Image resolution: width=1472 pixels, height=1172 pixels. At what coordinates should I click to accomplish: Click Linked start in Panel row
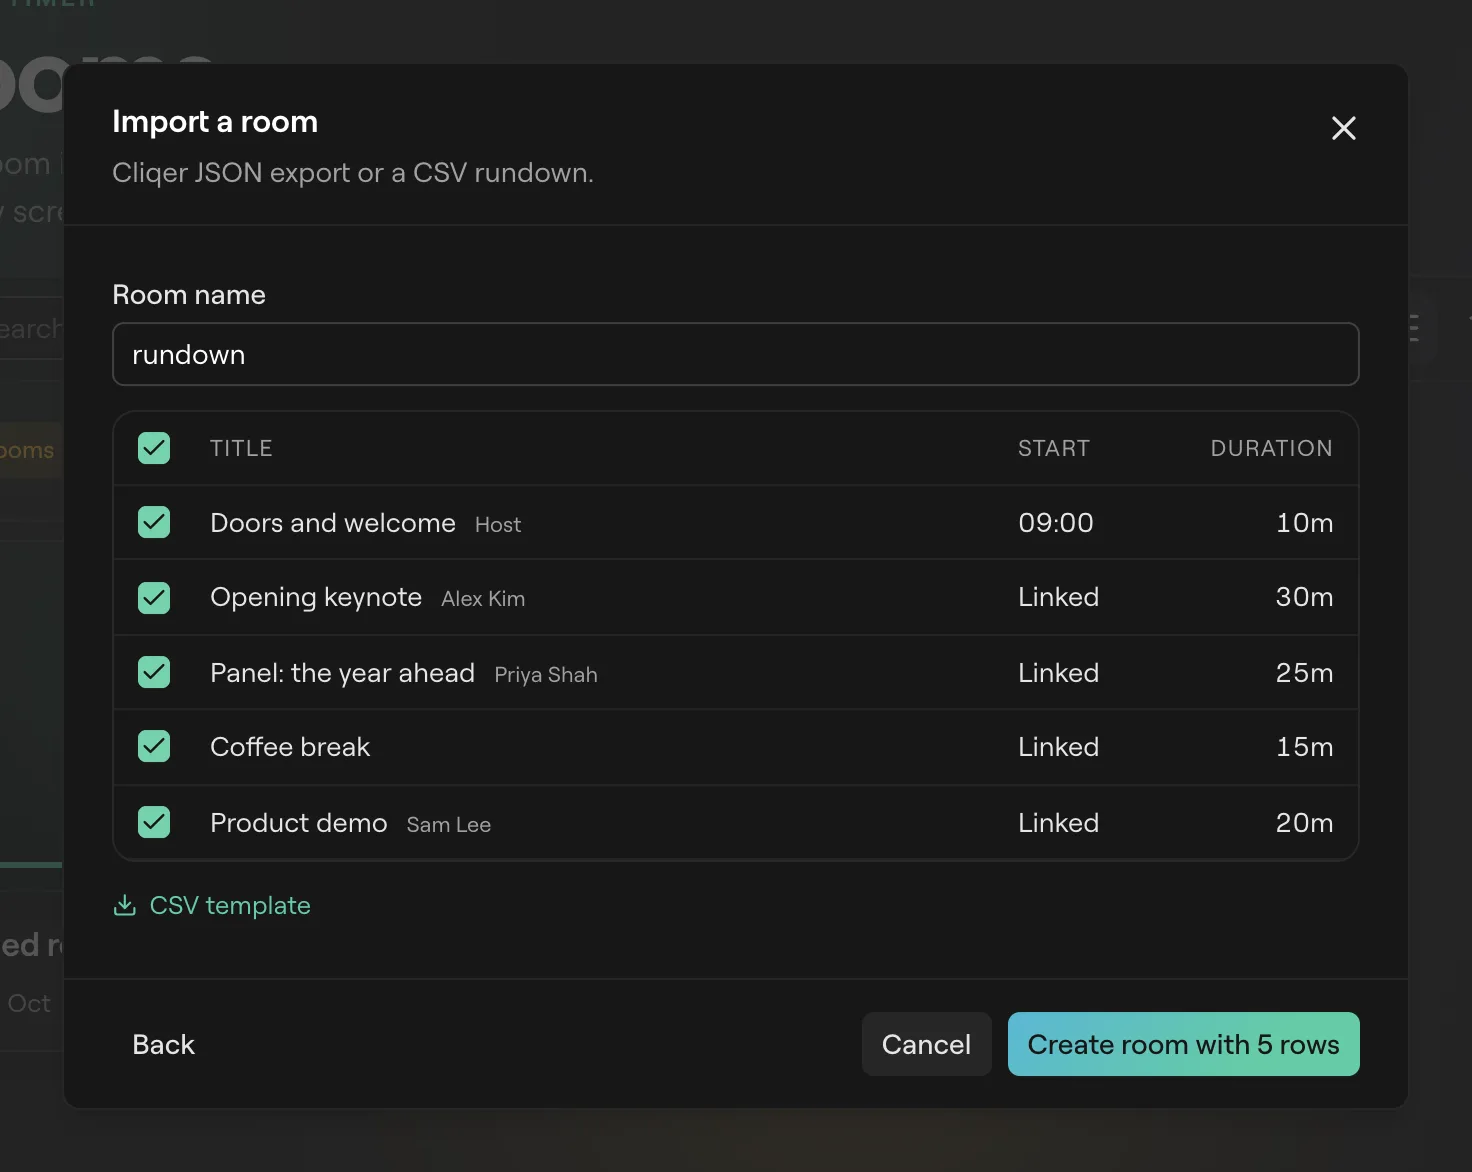(1058, 673)
